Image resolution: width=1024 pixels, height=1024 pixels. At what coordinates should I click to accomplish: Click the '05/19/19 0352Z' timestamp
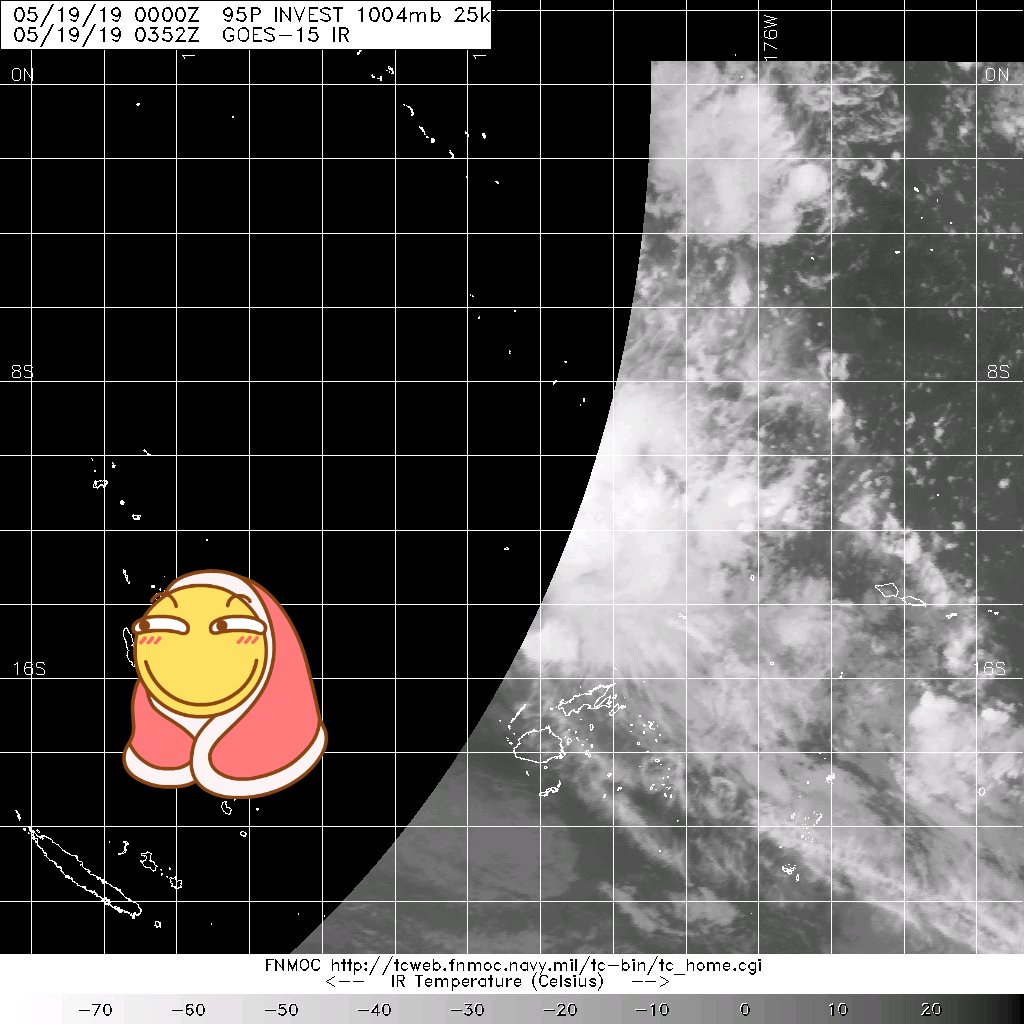(x=106, y=35)
